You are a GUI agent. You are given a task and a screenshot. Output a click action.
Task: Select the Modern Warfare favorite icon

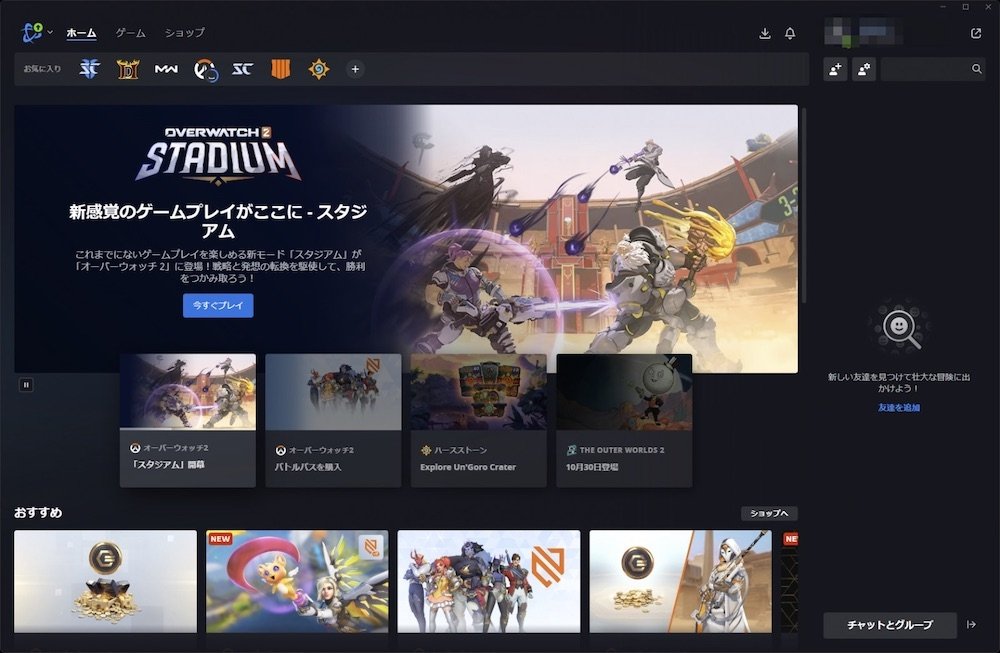pos(166,69)
